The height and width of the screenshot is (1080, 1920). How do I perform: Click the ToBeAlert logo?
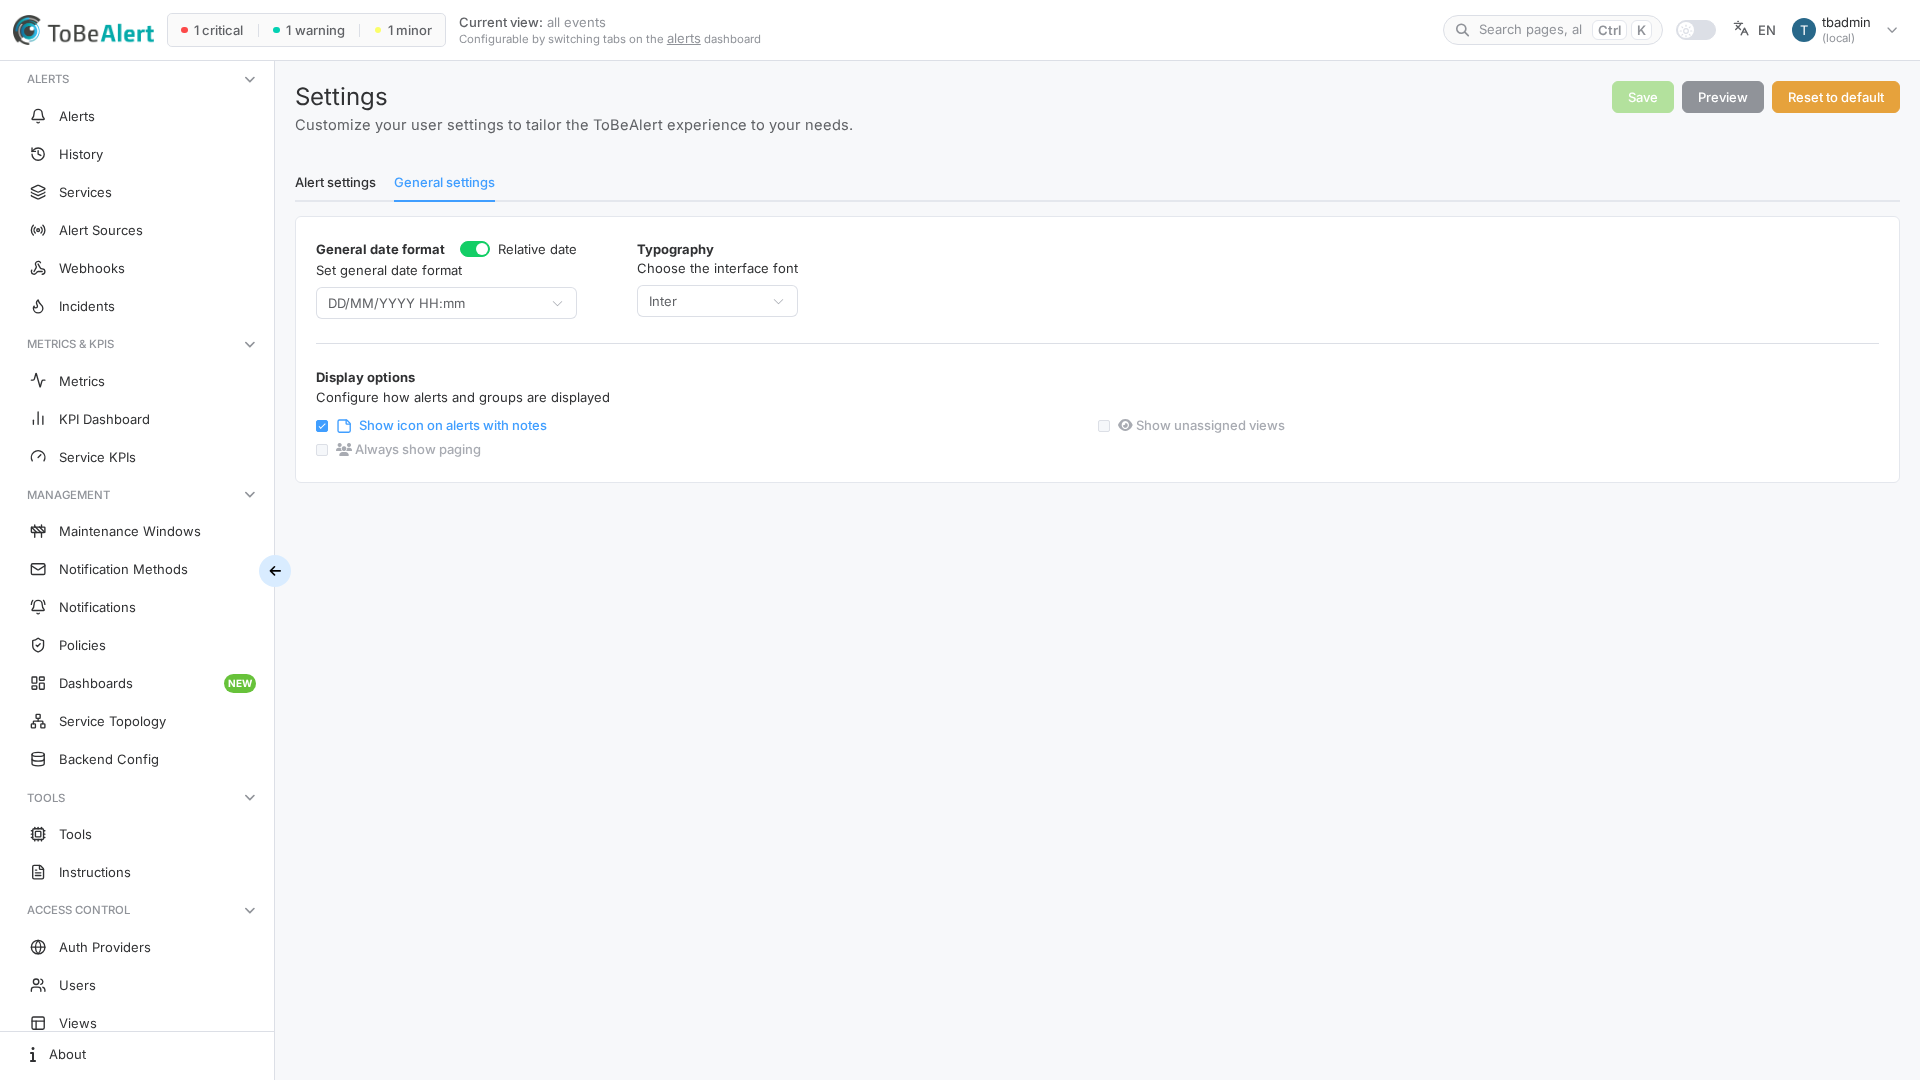click(x=83, y=31)
